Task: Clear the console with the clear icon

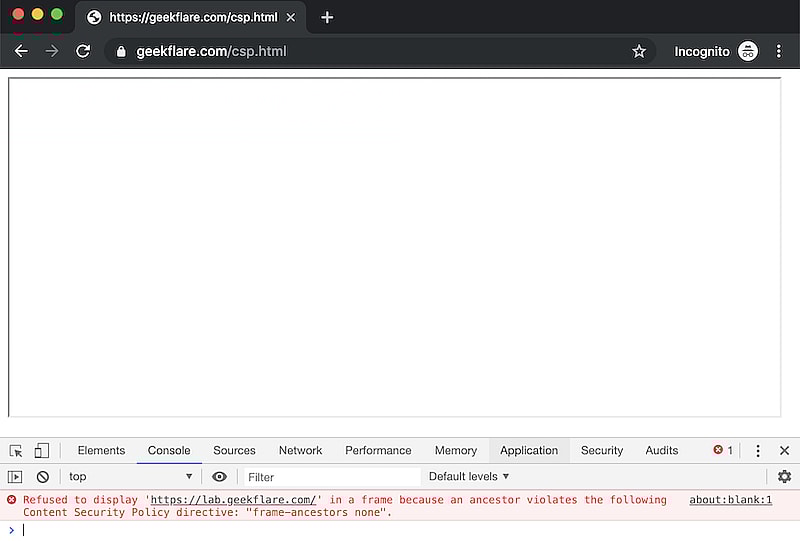Action: pos(43,477)
